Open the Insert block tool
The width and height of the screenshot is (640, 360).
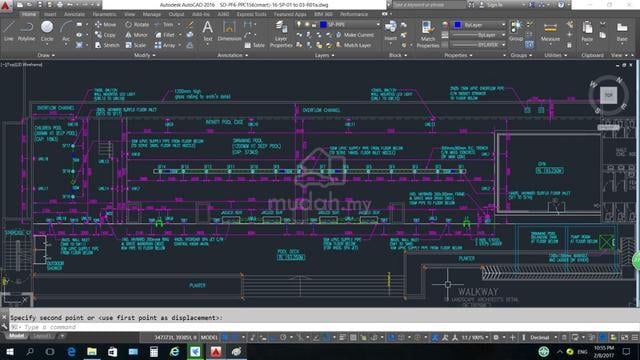391,31
